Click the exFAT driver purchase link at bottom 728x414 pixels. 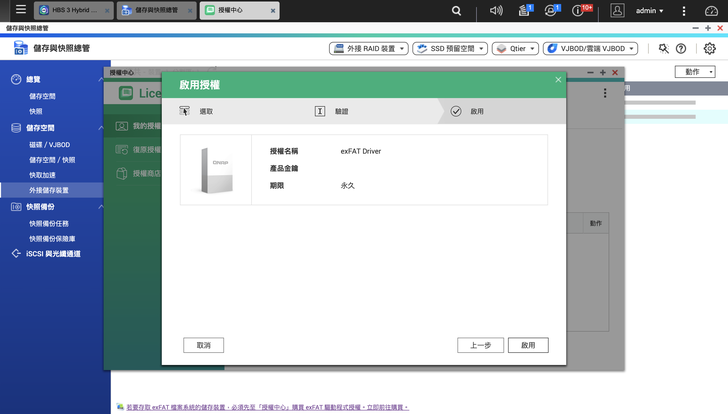(x=266, y=407)
